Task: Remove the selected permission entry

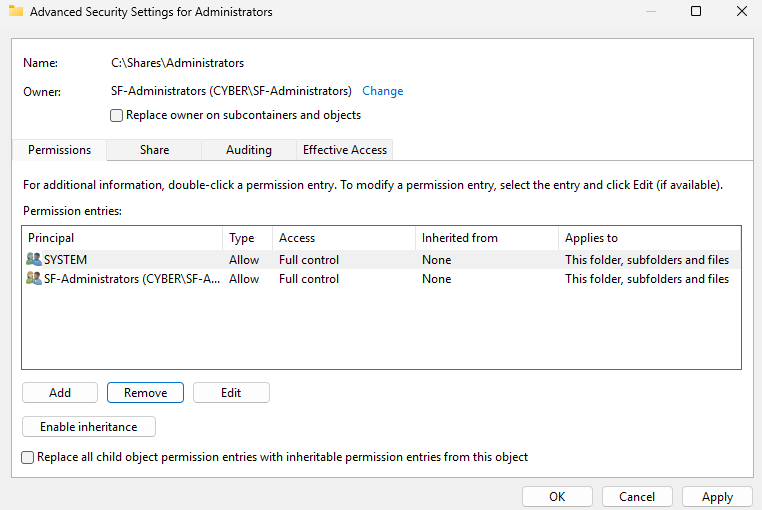Action: point(145,393)
